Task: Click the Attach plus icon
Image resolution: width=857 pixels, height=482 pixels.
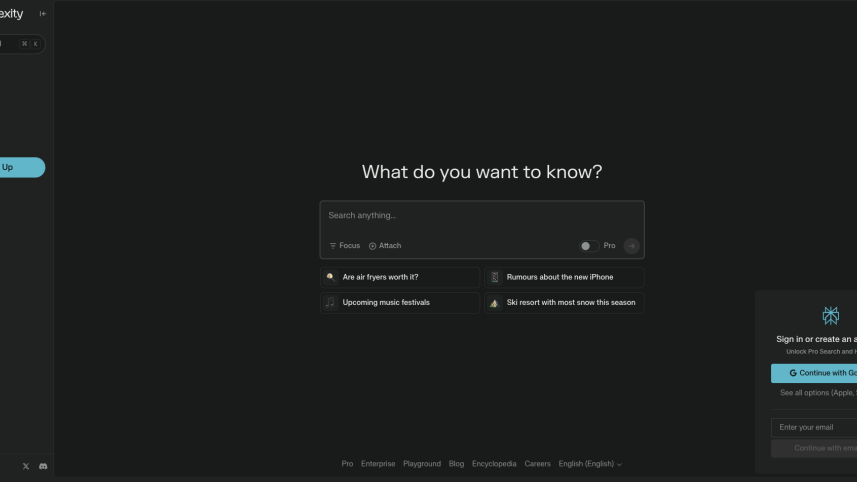Action: tap(373, 246)
